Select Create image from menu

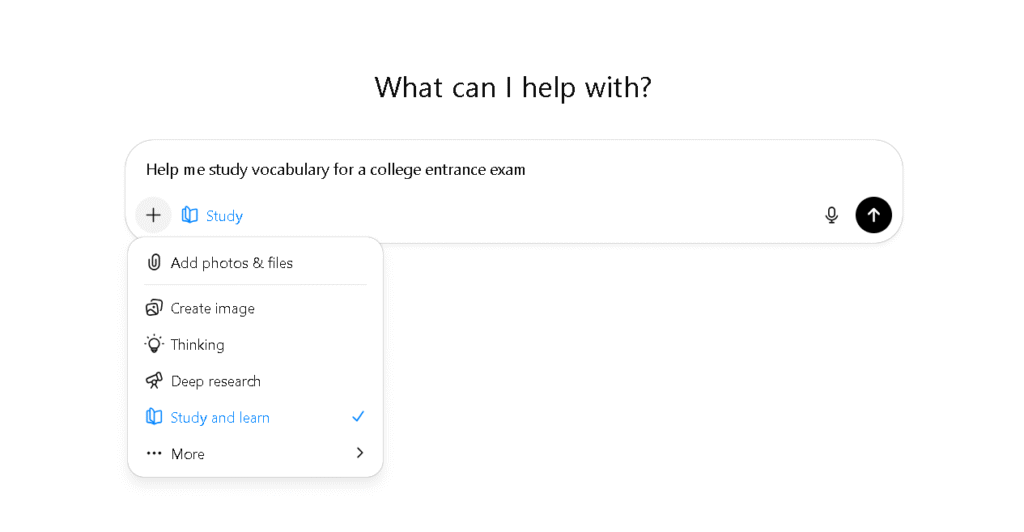(212, 308)
